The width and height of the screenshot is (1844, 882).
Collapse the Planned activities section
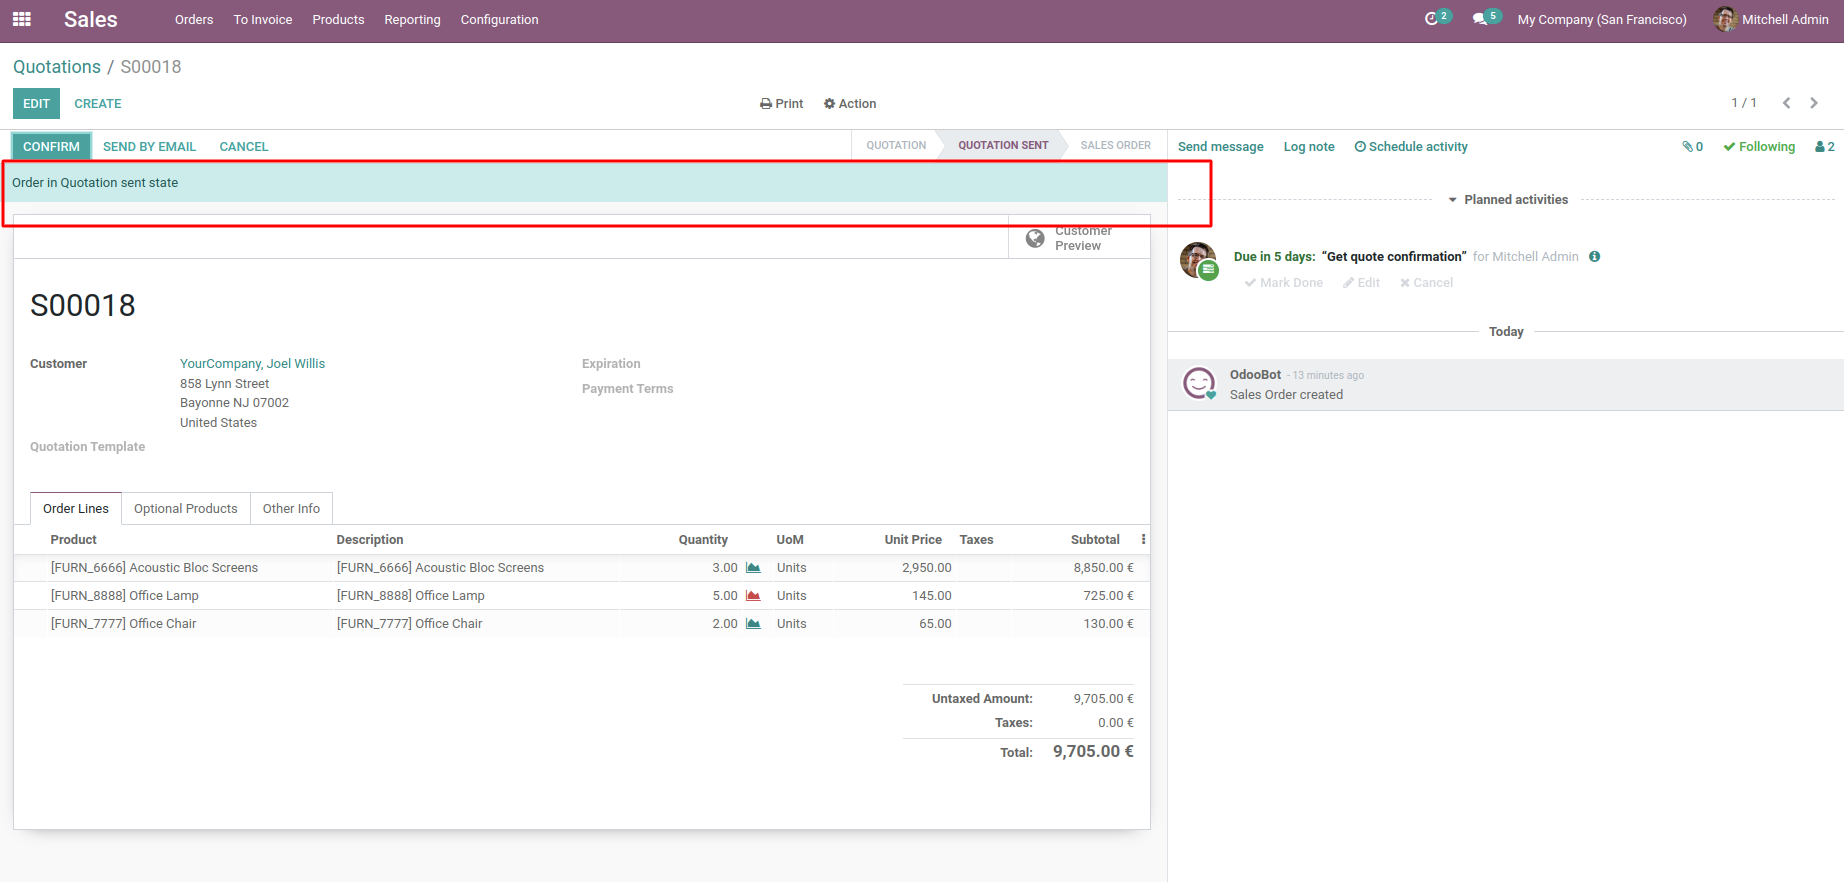1508,200
